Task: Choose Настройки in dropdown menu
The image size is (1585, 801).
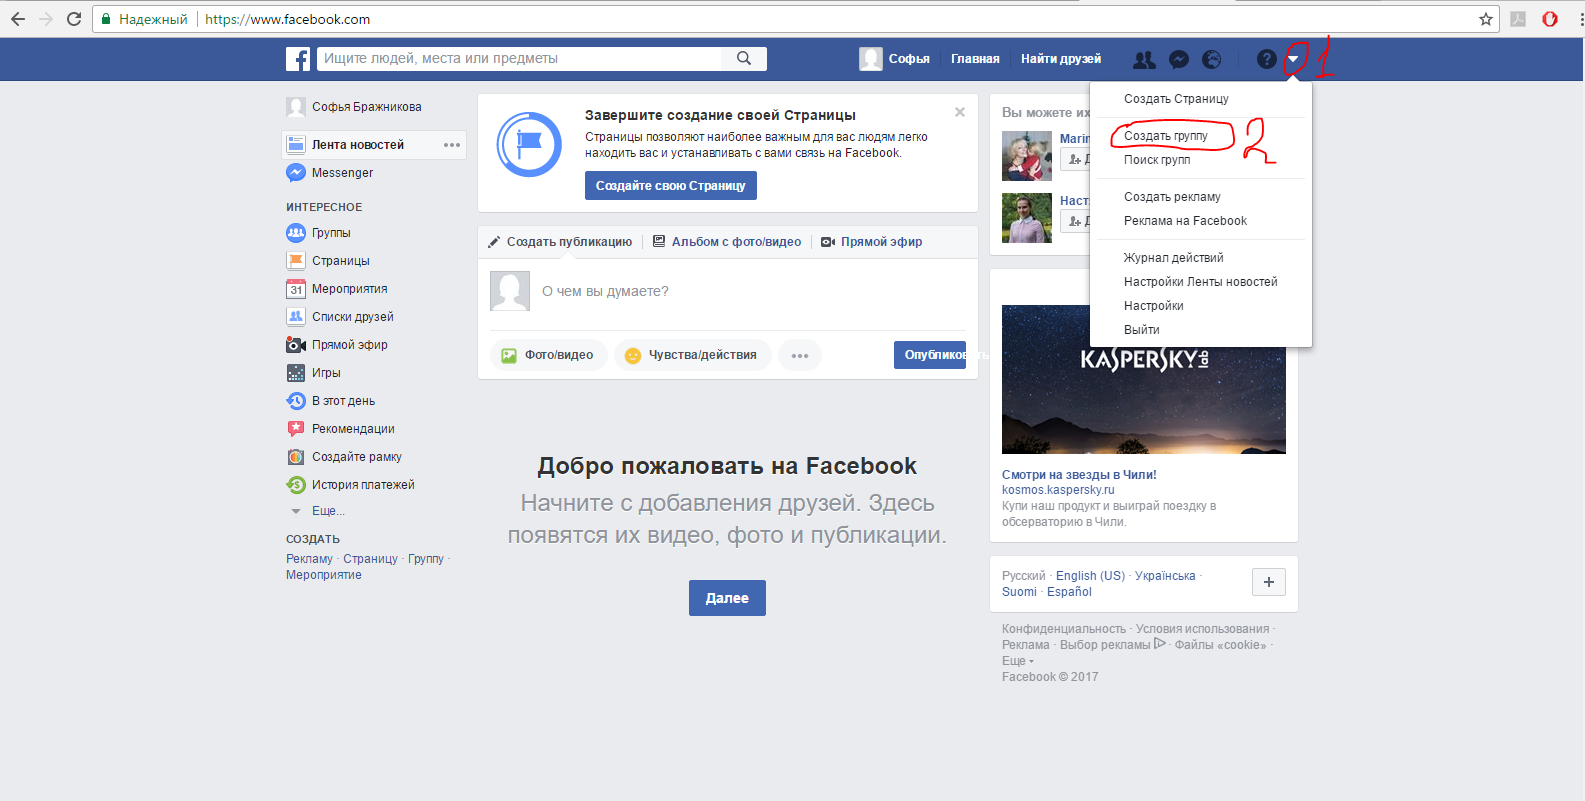Action: tap(1153, 306)
